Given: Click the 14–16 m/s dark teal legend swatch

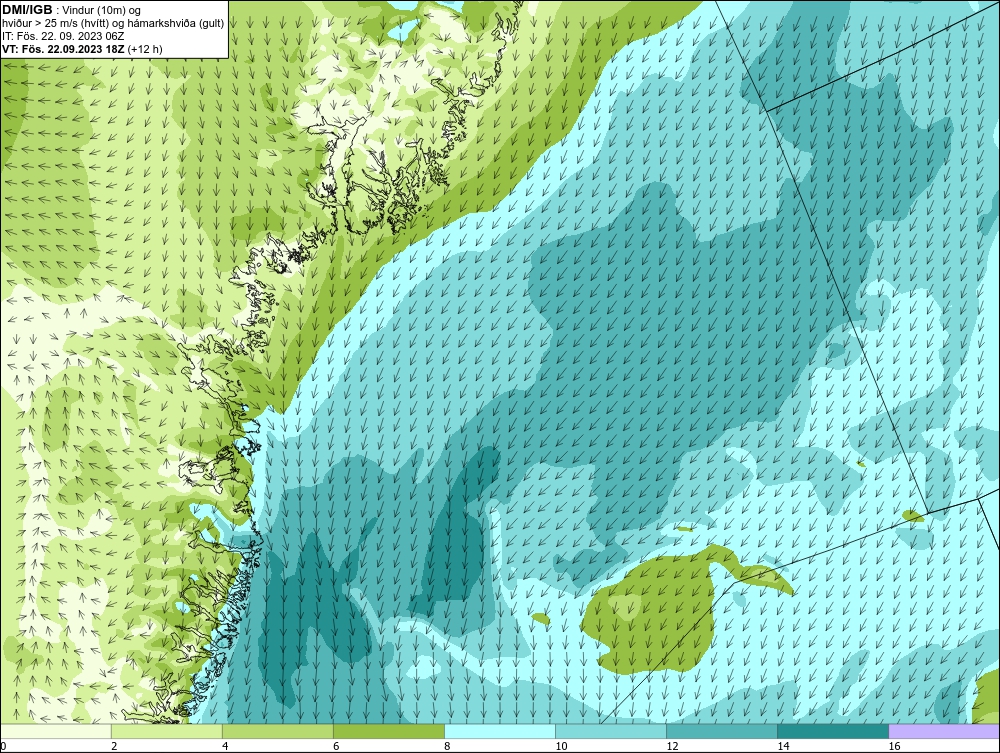Looking at the screenshot, I should pyautogui.click(x=833, y=731).
